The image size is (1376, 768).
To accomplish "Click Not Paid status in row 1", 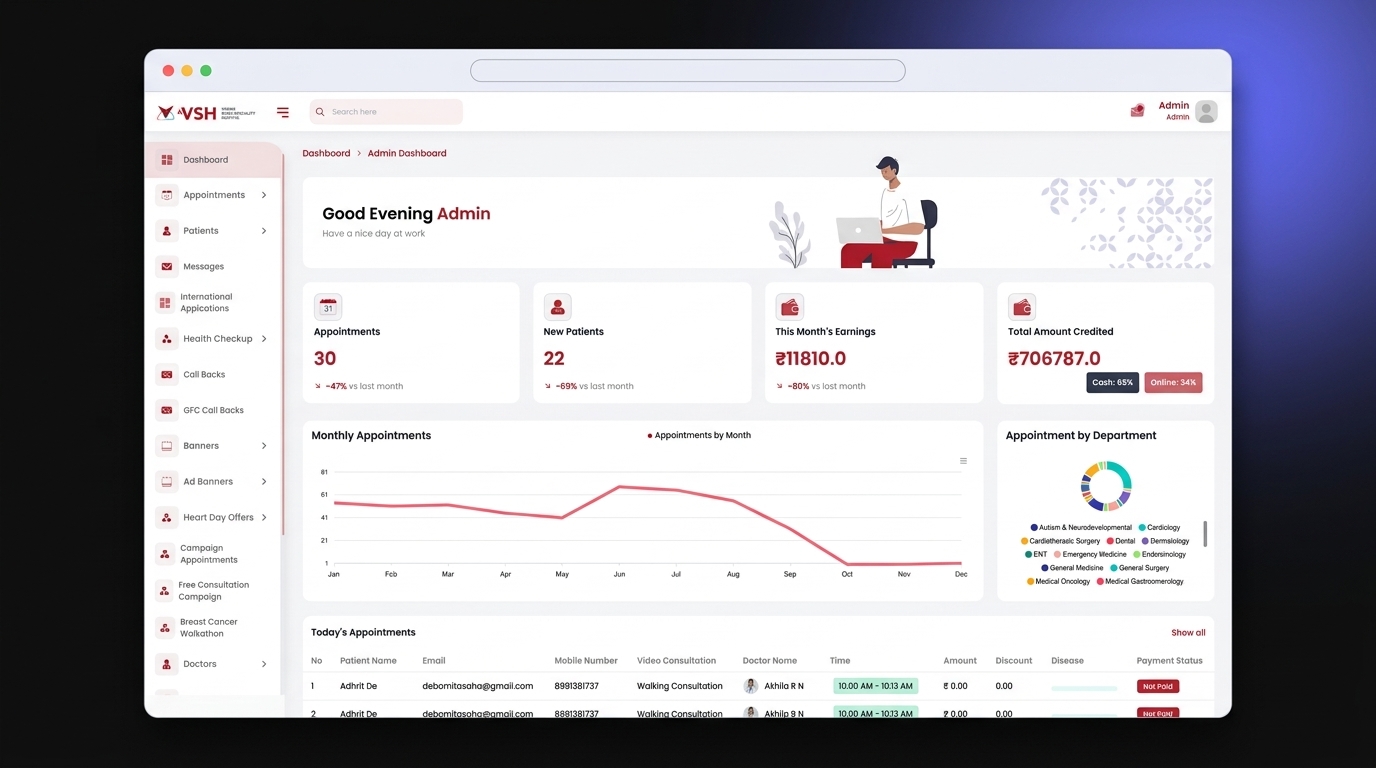I will coord(1158,687).
